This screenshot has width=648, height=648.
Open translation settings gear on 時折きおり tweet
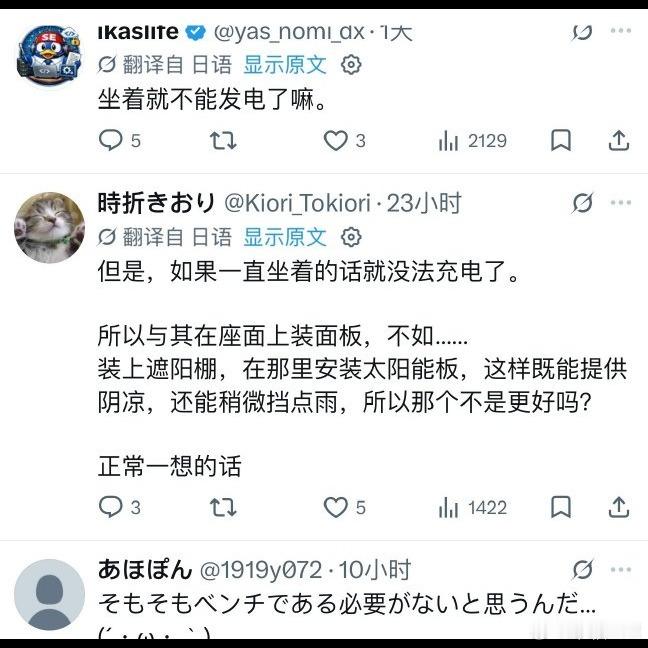(x=351, y=237)
